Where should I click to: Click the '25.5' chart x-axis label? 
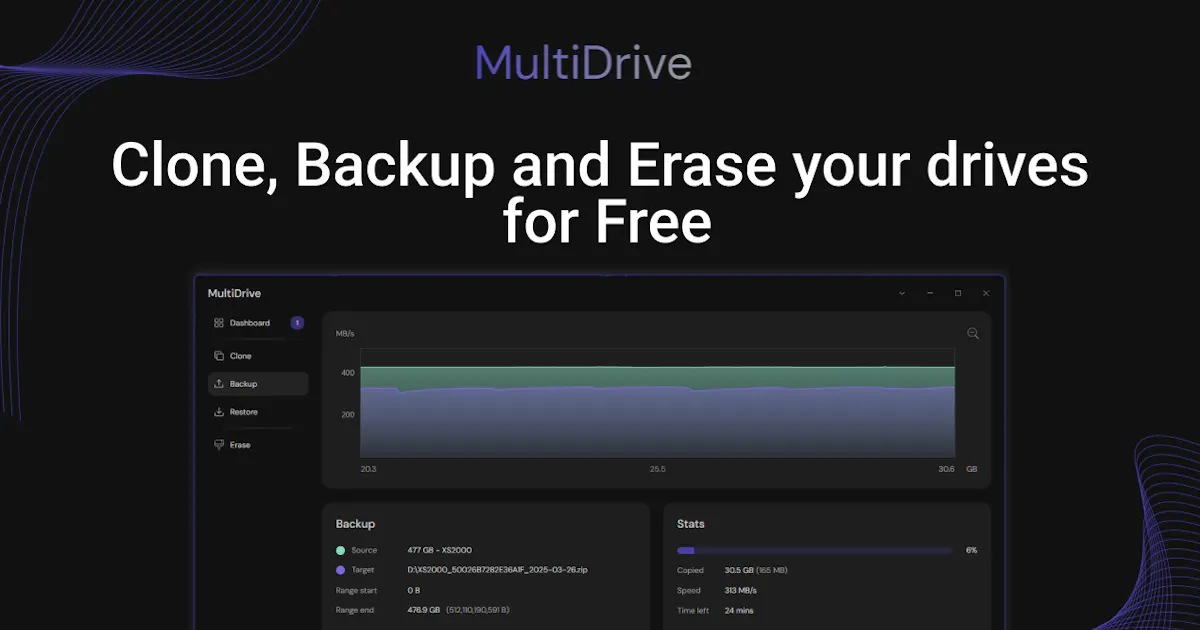coord(657,468)
